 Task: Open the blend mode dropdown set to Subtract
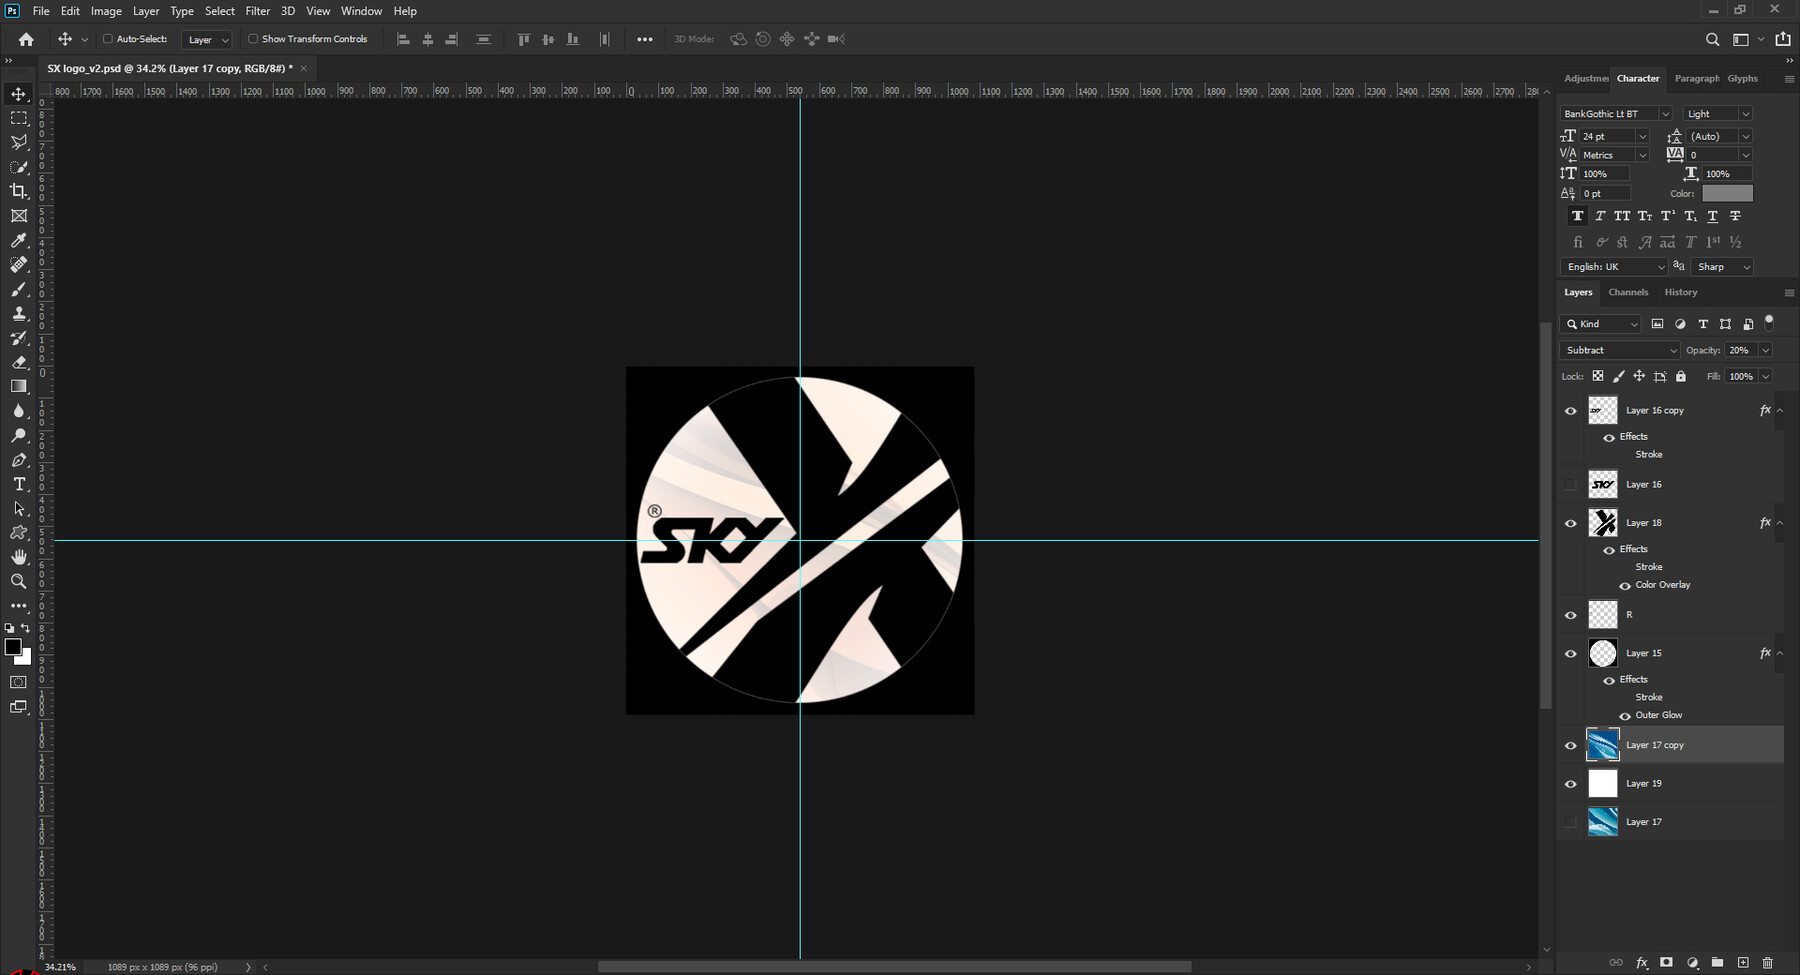point(1618,350)
